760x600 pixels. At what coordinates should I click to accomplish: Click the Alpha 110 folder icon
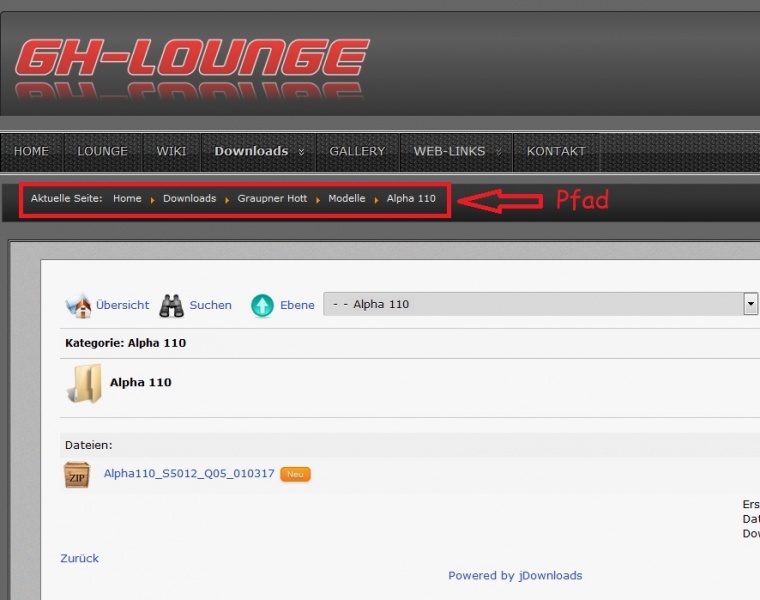pyautogui.click(x=84, y=384)
